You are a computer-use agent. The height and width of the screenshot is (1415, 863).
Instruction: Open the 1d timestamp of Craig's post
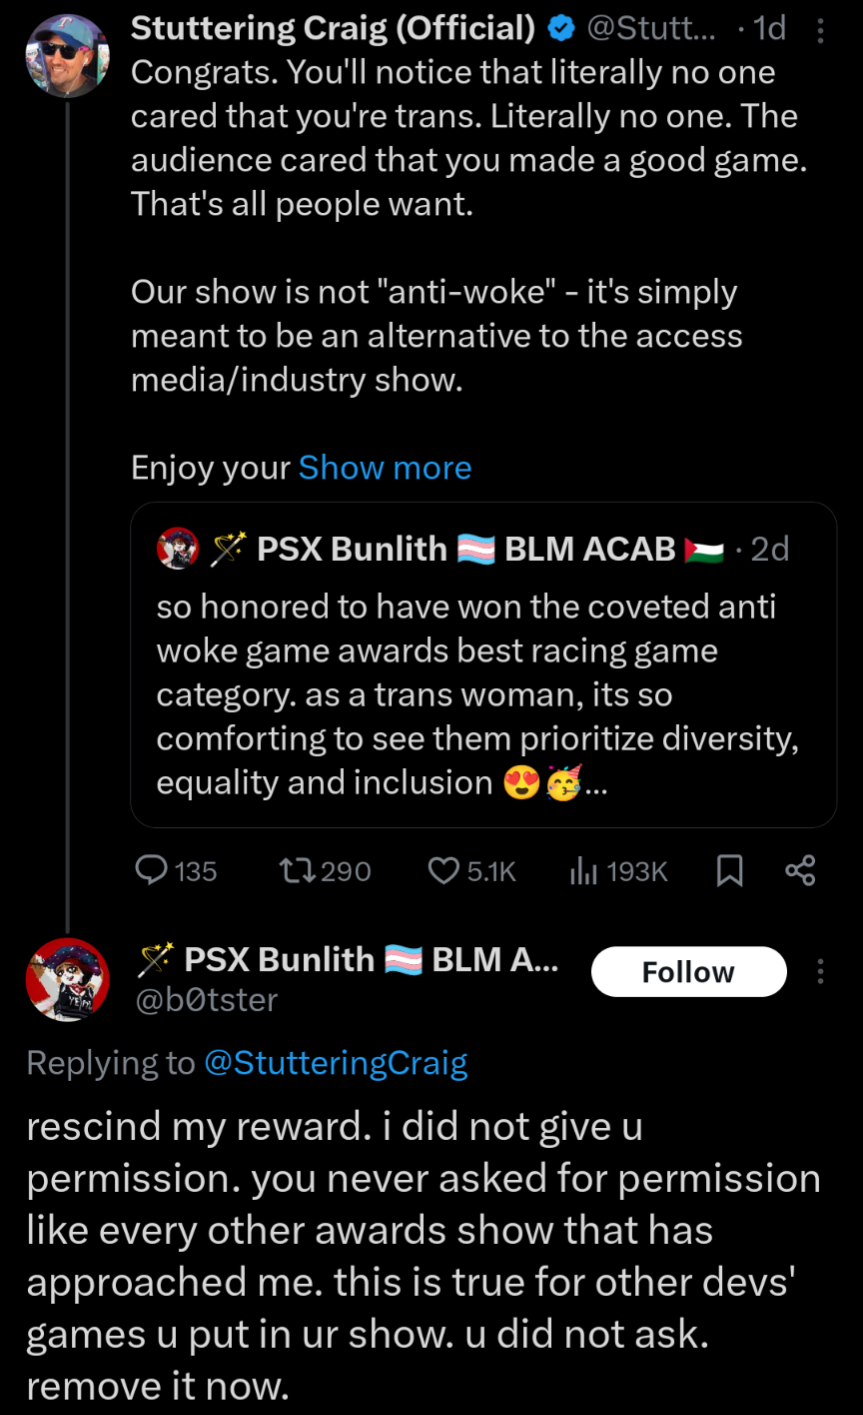(767, 29)
